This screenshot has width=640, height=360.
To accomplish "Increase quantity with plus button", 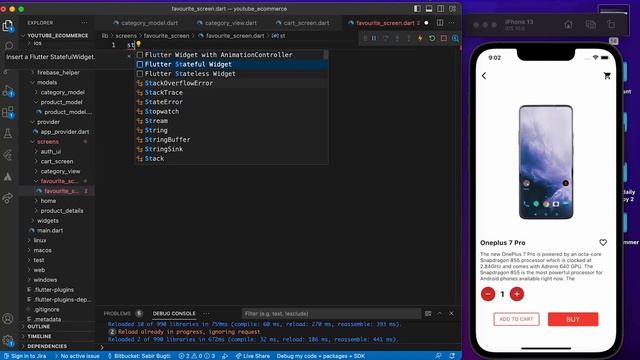I will pyautogui.click(x=517, y=294).
